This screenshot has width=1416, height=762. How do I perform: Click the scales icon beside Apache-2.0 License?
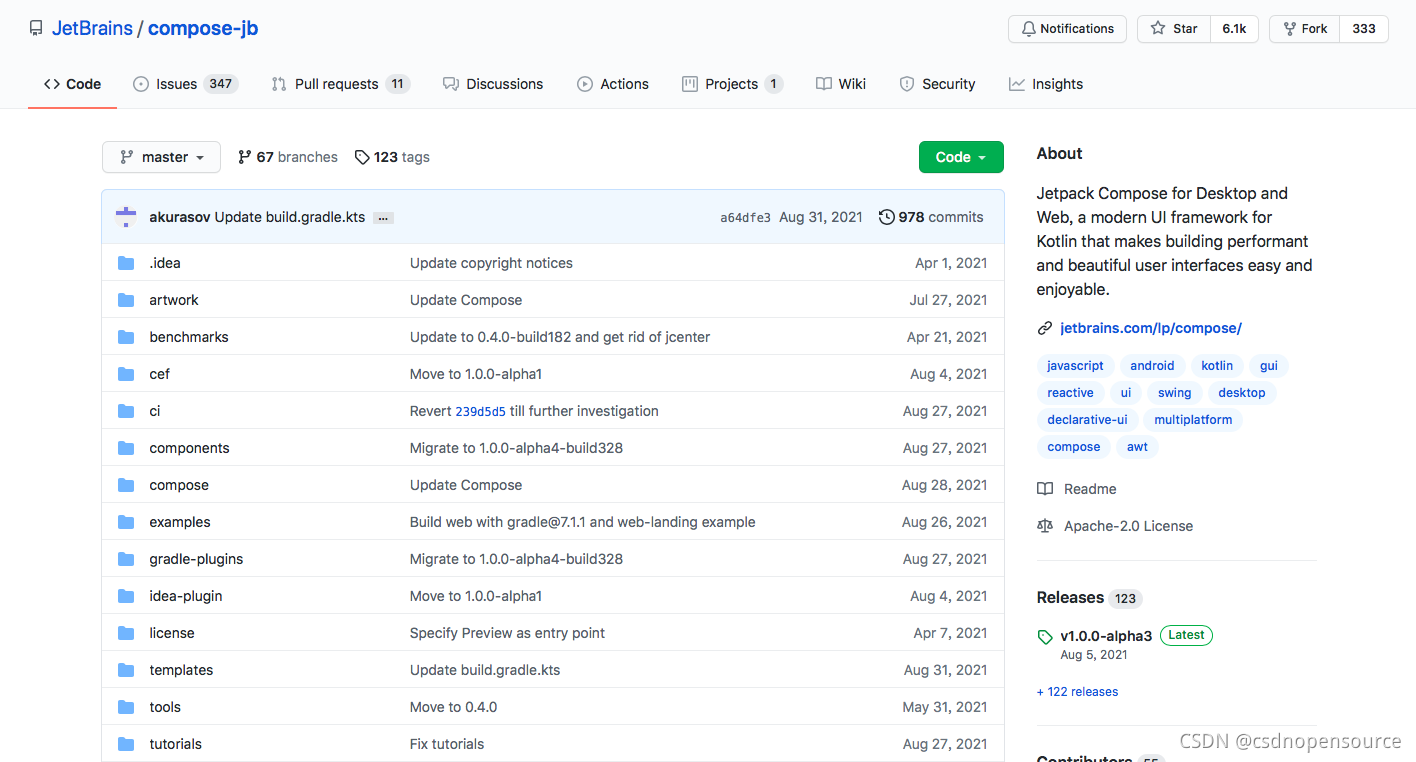pyautogui.click(x=1045, y=526)
